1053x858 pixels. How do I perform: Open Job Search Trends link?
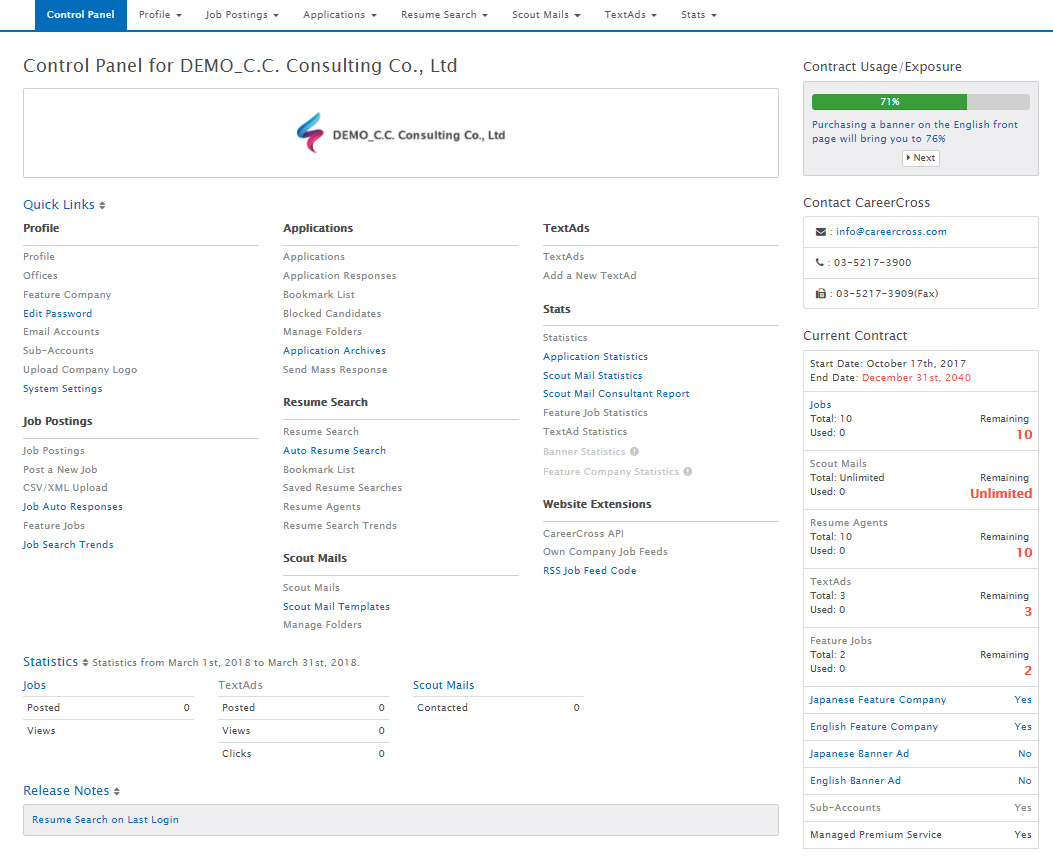(x=68, y=544)
